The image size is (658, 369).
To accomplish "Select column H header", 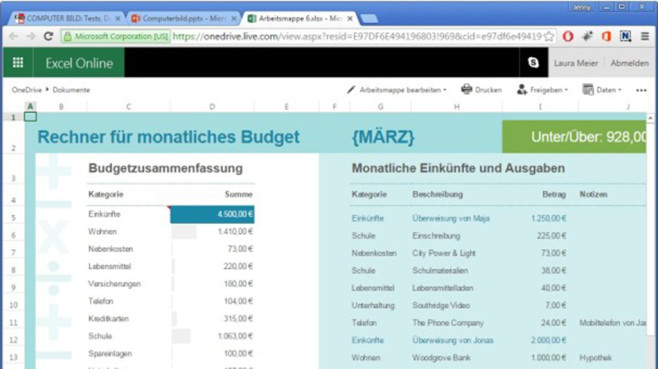I will pyautogui.click(x=456, y=107).
